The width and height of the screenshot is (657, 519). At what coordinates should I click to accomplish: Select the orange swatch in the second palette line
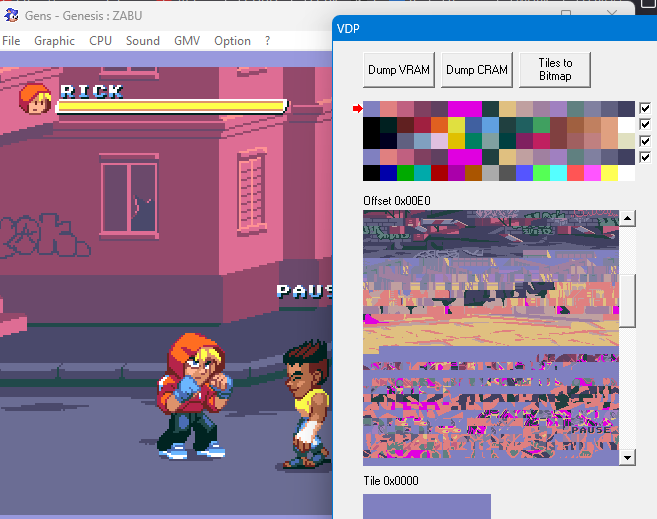pos(440,125)
